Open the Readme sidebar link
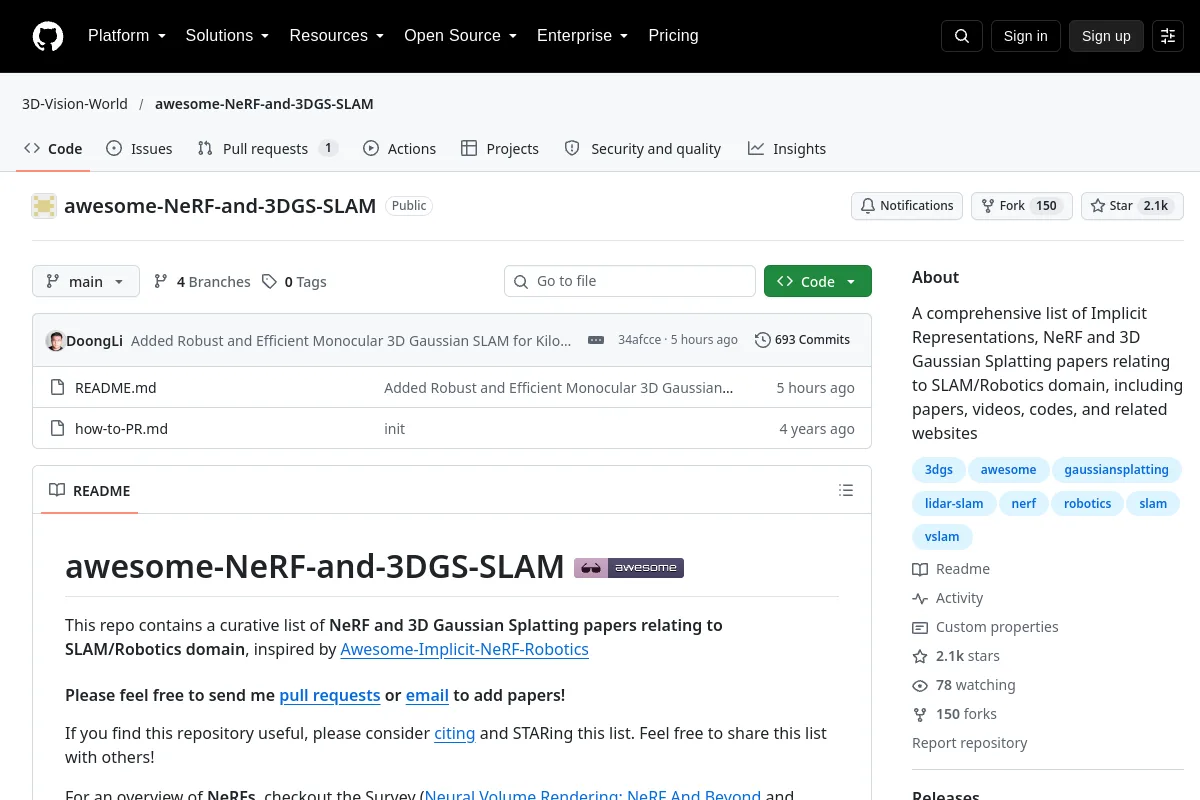 (951, 569)
